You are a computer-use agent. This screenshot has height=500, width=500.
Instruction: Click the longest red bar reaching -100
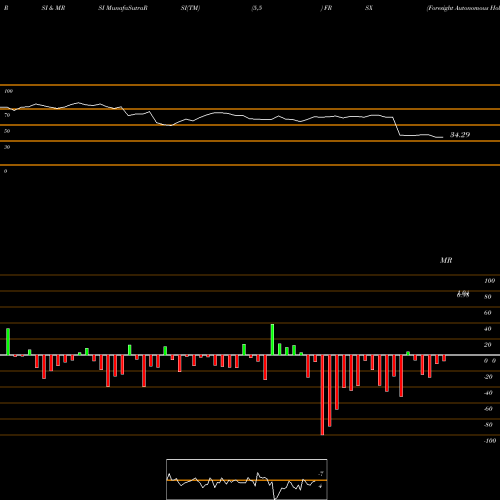tap(322, 395)
